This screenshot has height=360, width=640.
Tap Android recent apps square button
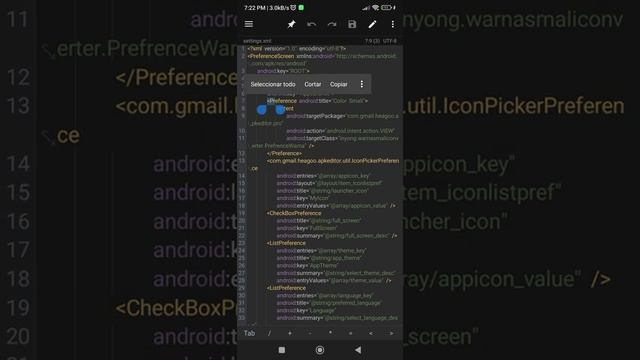[x=282, y=350]
